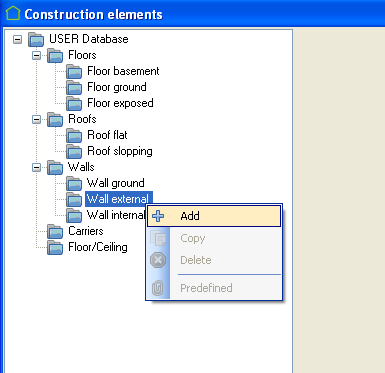Collapse the Roofs tree branch

click(36, 120)
